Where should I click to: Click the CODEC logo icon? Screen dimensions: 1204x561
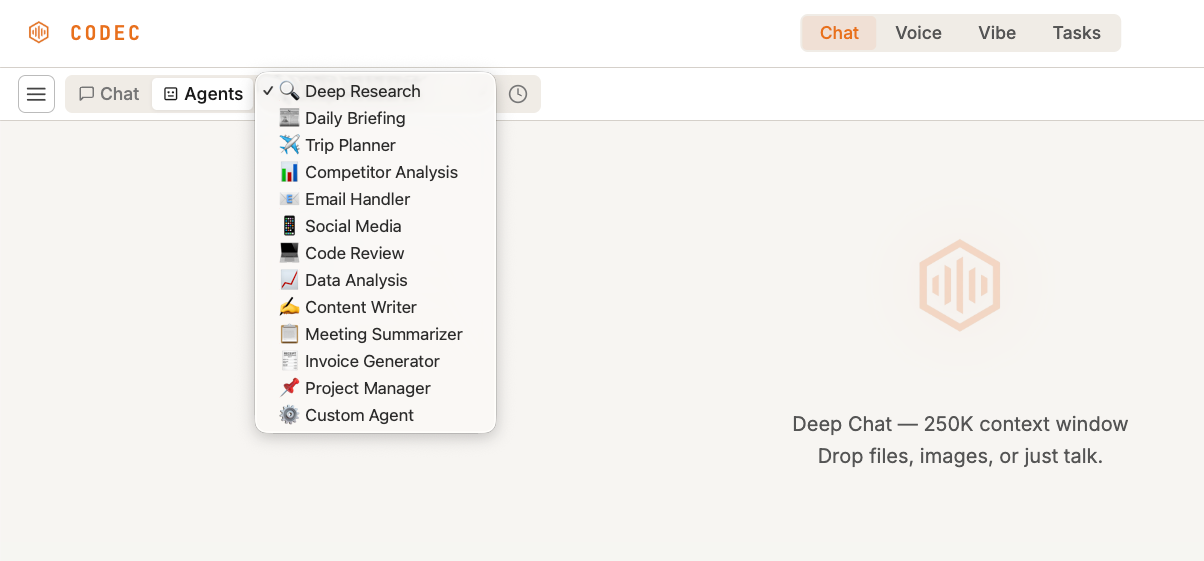pos(39,33)
